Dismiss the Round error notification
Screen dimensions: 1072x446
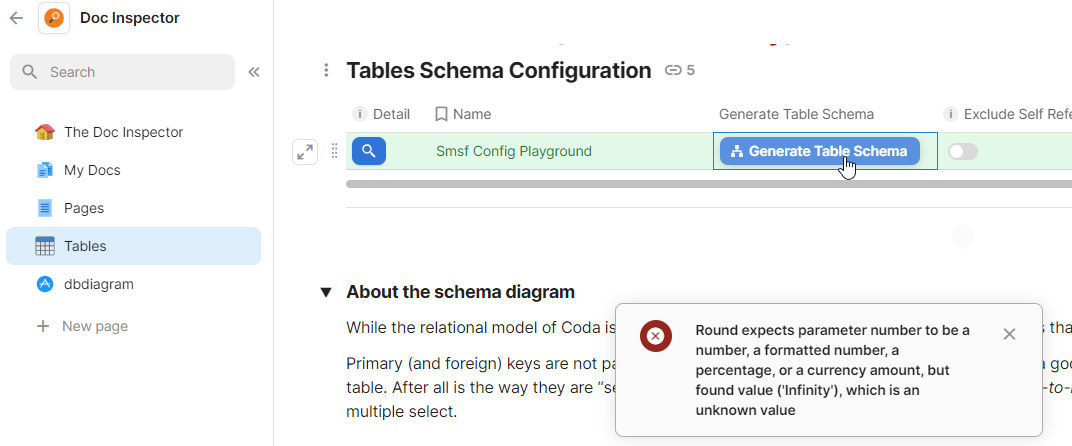[1009, 334]
